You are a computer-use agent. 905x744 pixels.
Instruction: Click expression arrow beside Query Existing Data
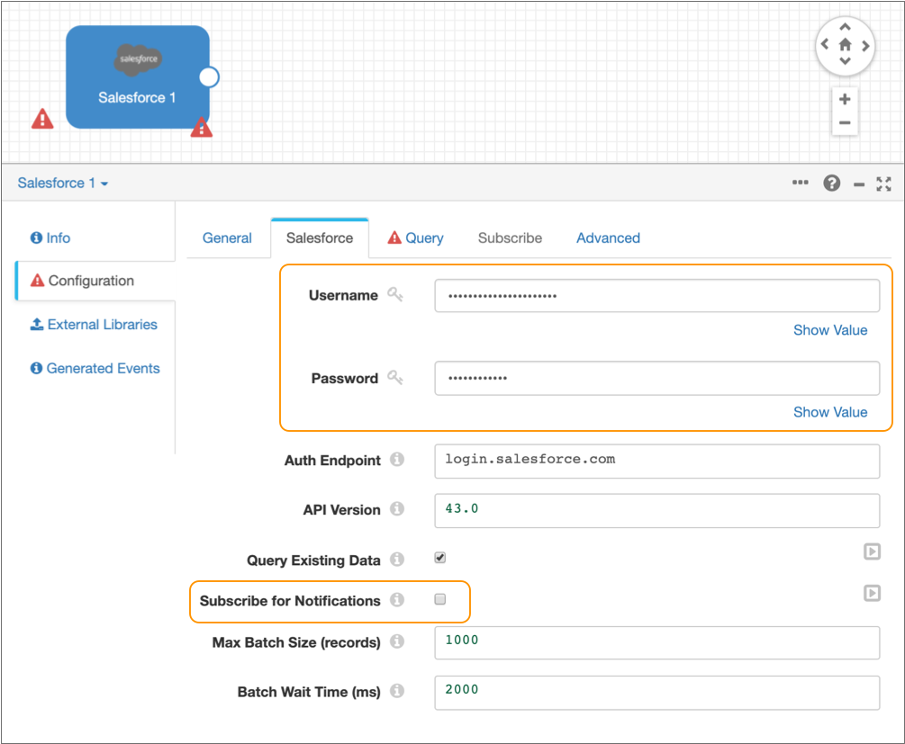(871, 551)
